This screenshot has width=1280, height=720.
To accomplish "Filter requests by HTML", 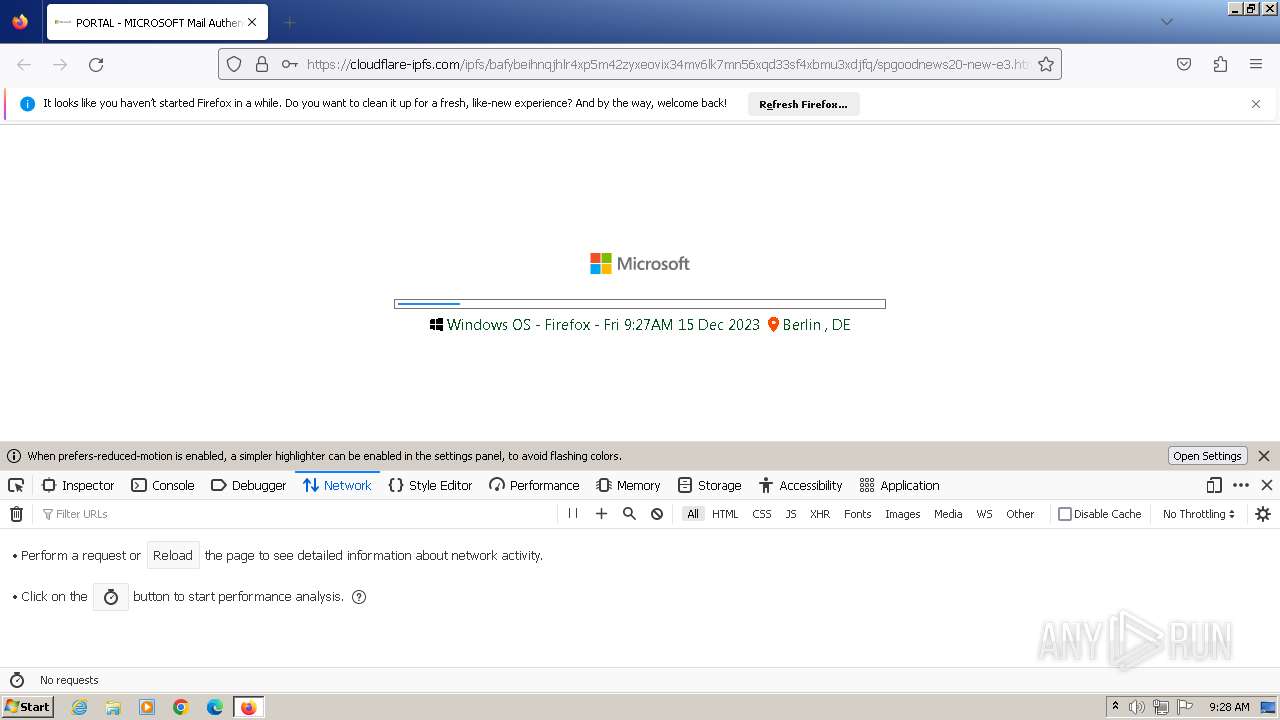I will tap(725, 514).
